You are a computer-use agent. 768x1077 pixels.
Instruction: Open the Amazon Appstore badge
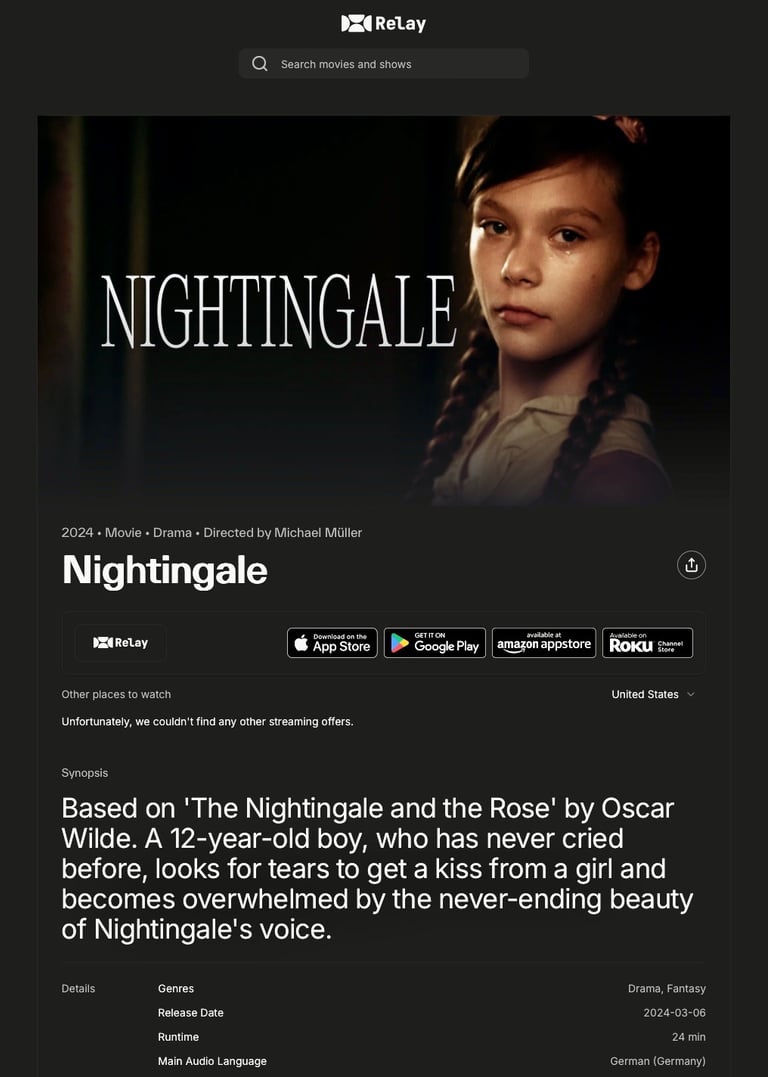pos(544,643)
